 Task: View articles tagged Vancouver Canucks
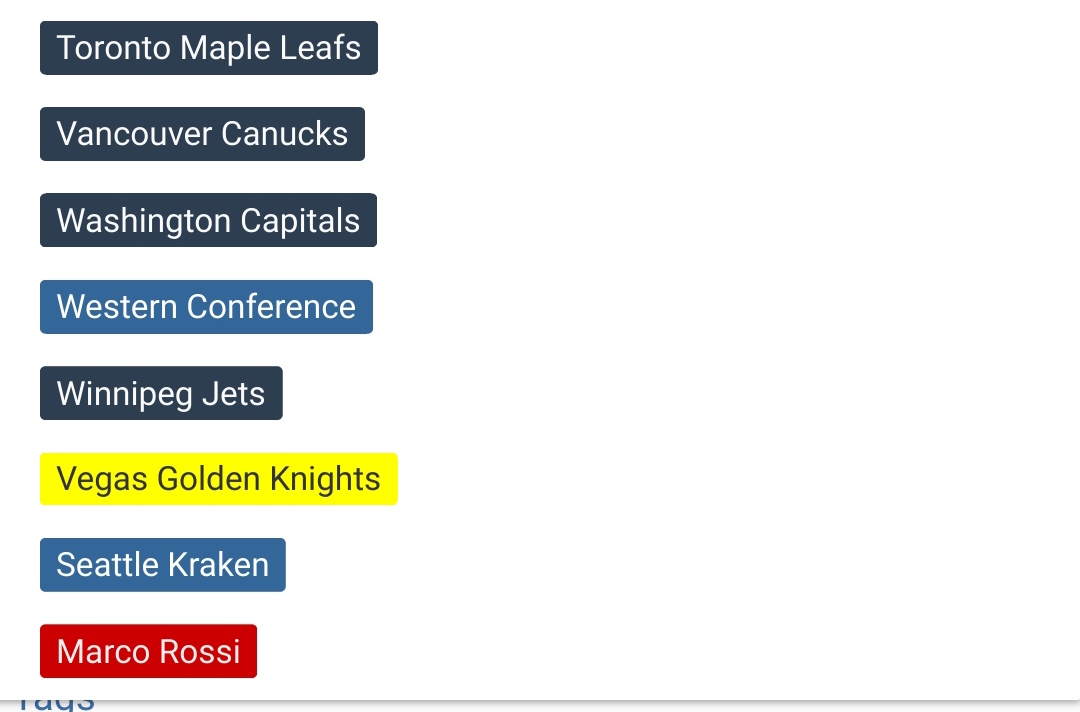pyautogui.click(x=202, y=134)
